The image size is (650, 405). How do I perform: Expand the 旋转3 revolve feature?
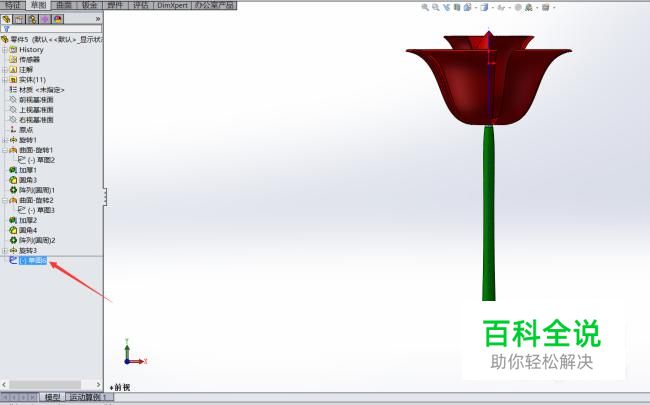coord(5,250)
